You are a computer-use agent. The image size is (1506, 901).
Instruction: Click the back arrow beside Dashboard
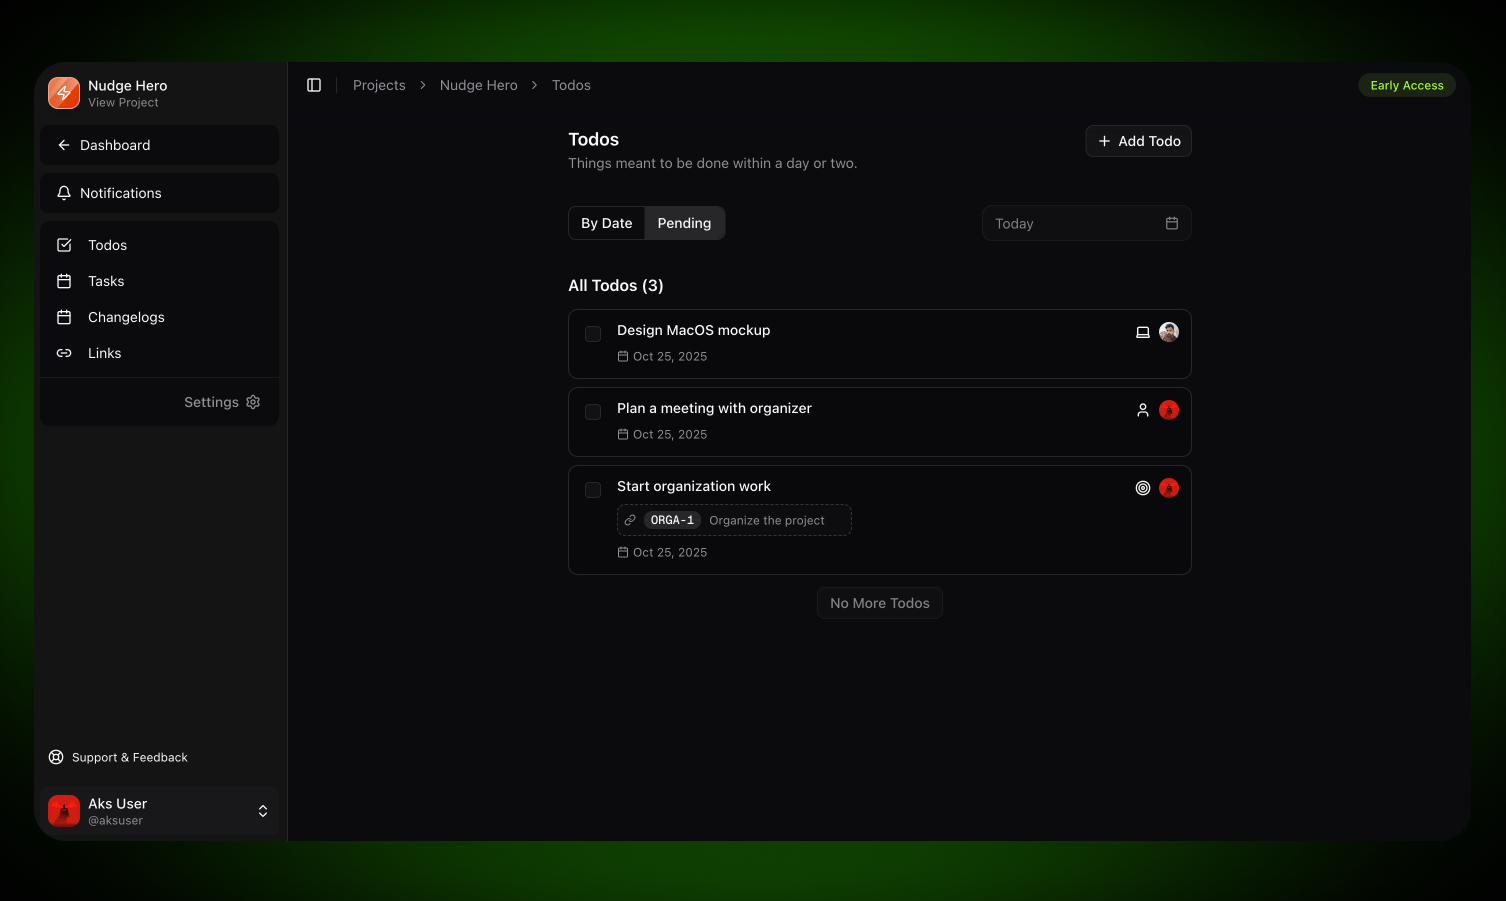(64, 145)
